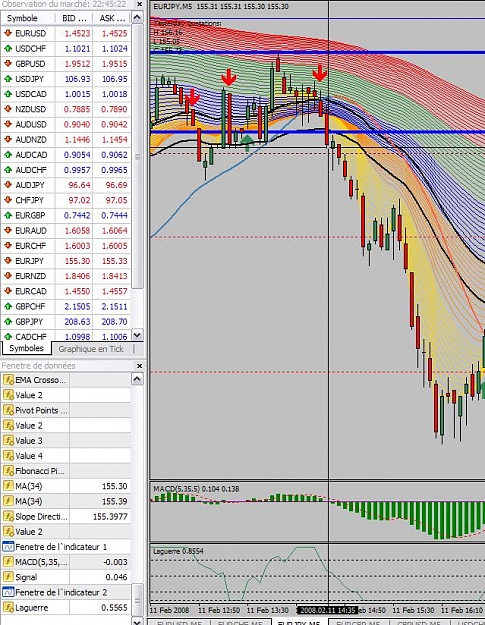Click the AUDJPY direction arrow icon

(x=8, y=185)
